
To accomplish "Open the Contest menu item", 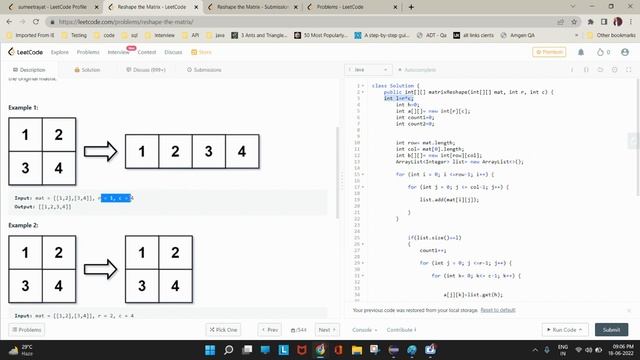I will coord(147,52).
